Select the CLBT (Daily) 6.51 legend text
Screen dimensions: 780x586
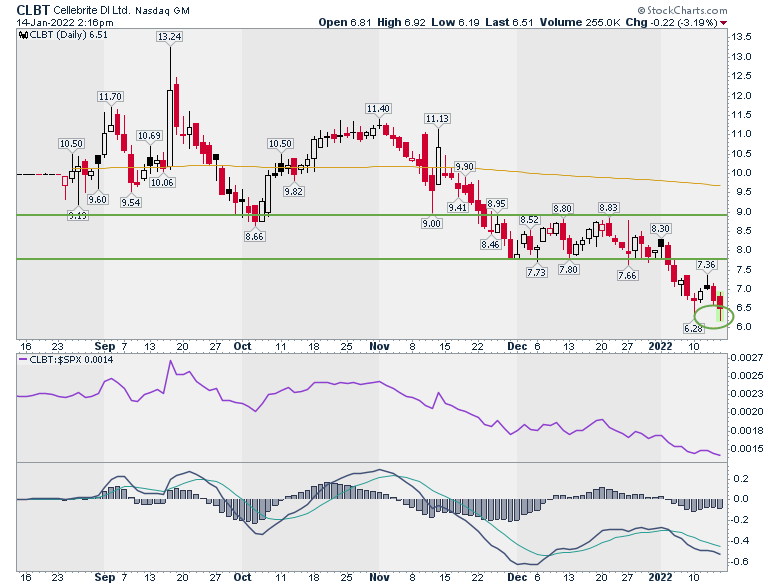click(x=68, y=35)
